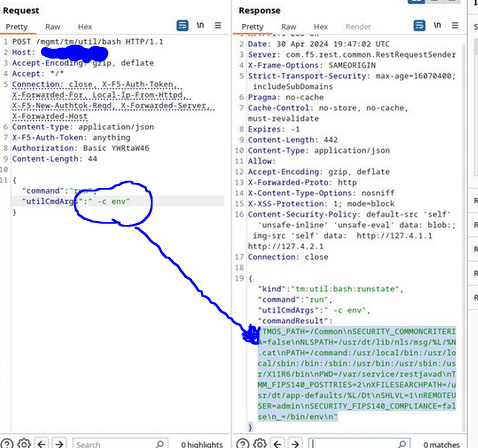
Task: Open the Response panel Raw tab
Action: click(x=288, y=27)
